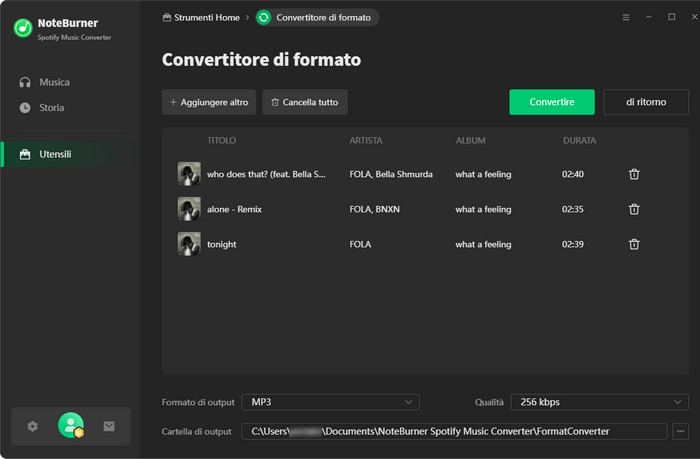The image size is (700, 459).
Task: Open the user account avatar
Action: 71,425
